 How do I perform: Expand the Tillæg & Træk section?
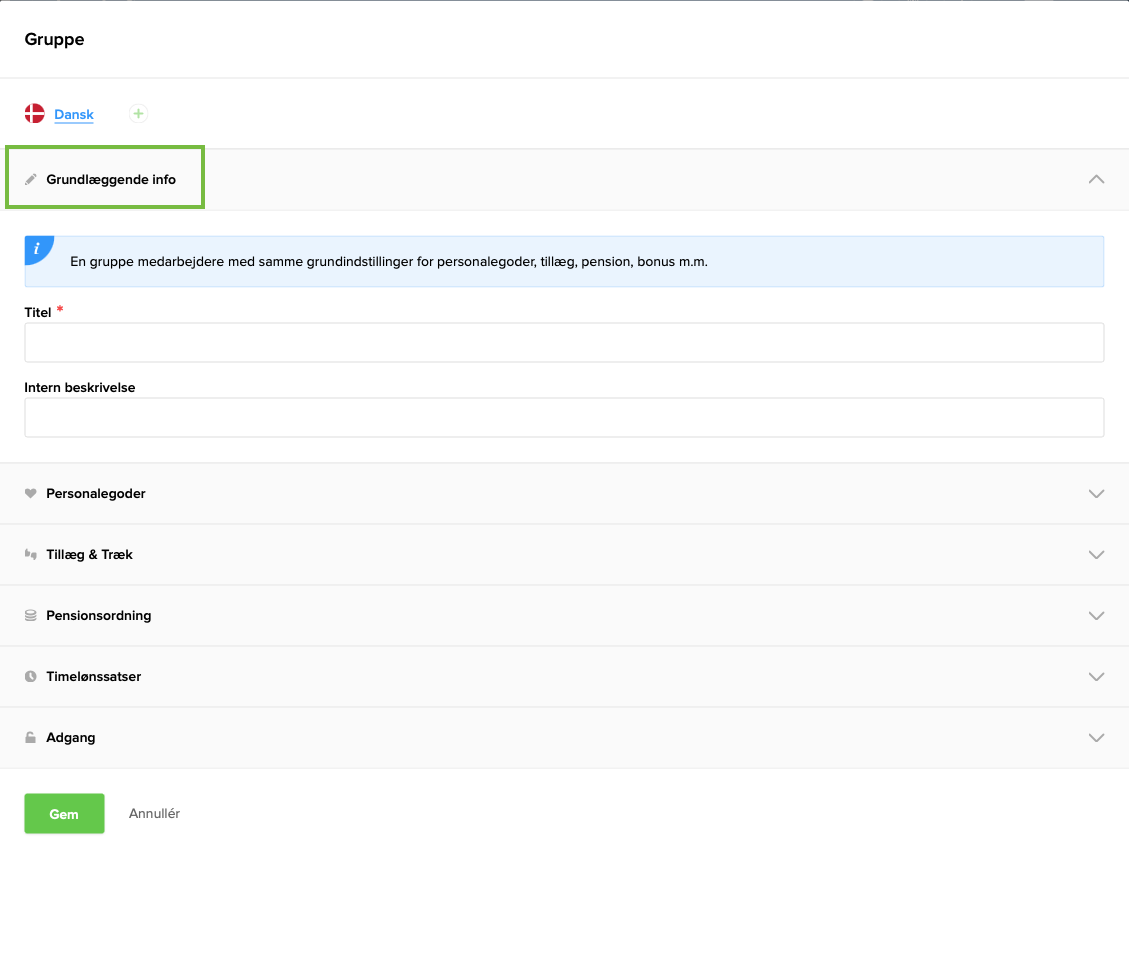click(x=1096, y=554)
